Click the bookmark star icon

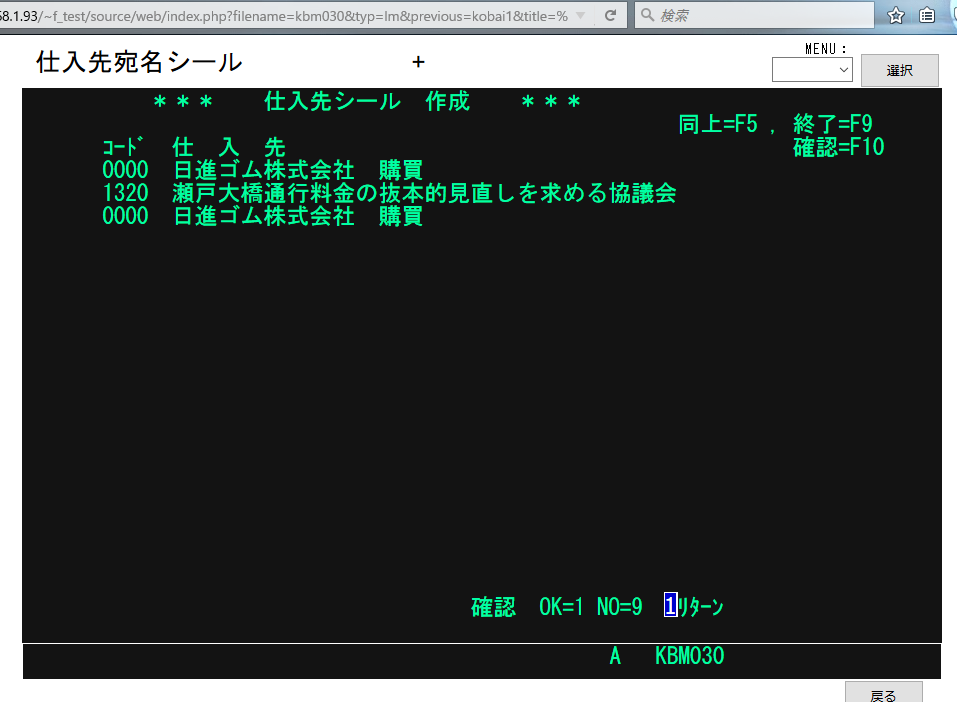point(896,15)
